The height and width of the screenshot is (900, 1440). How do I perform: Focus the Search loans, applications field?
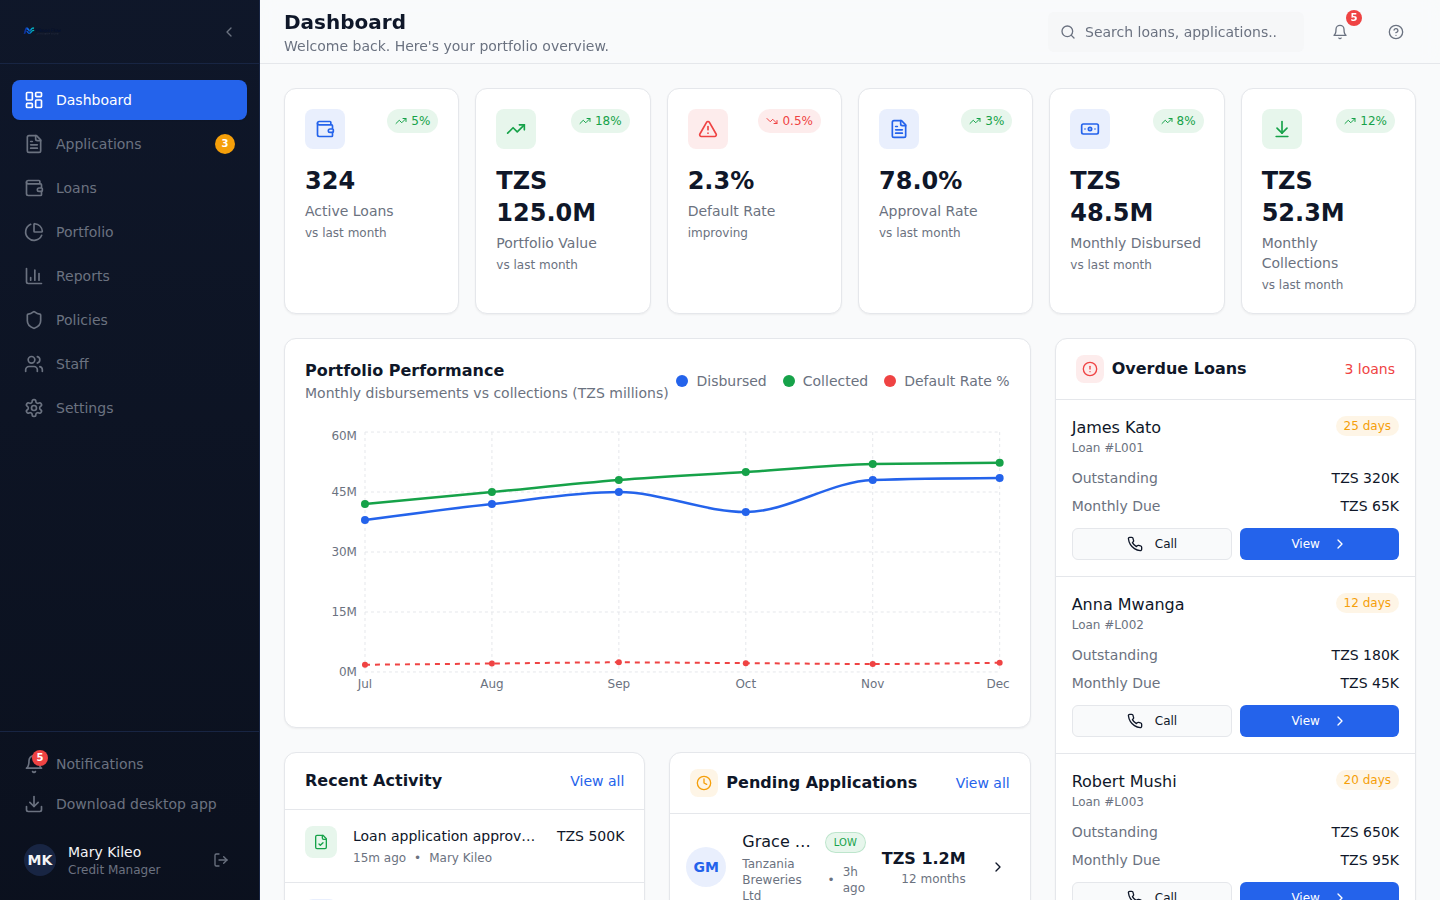(x=1176, y=32)
